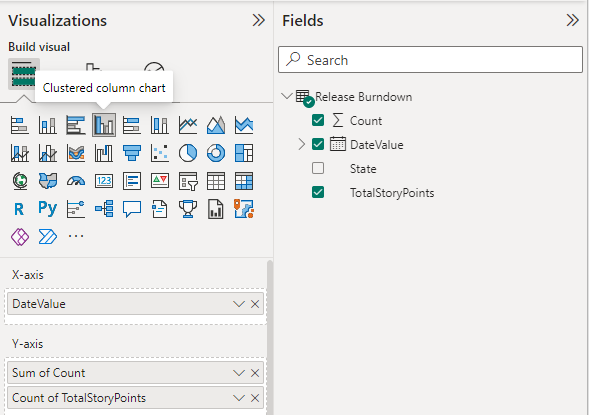Select the Clustered column chart visual
589x415 pixels.
[104, 125]
